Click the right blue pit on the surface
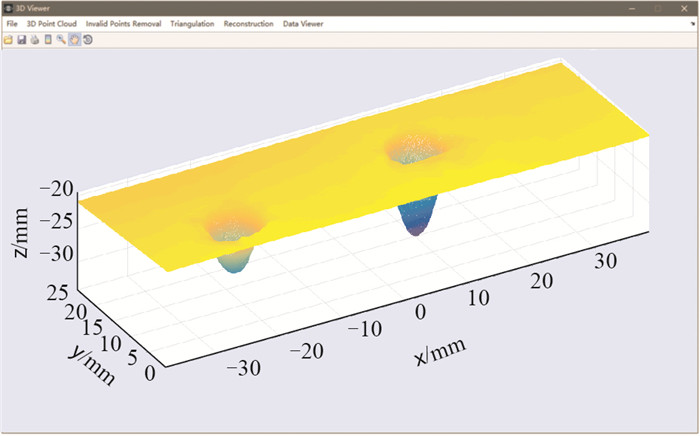Image resolution: width=700 pixels, height=436 pixels. click(x=417, y=215)
